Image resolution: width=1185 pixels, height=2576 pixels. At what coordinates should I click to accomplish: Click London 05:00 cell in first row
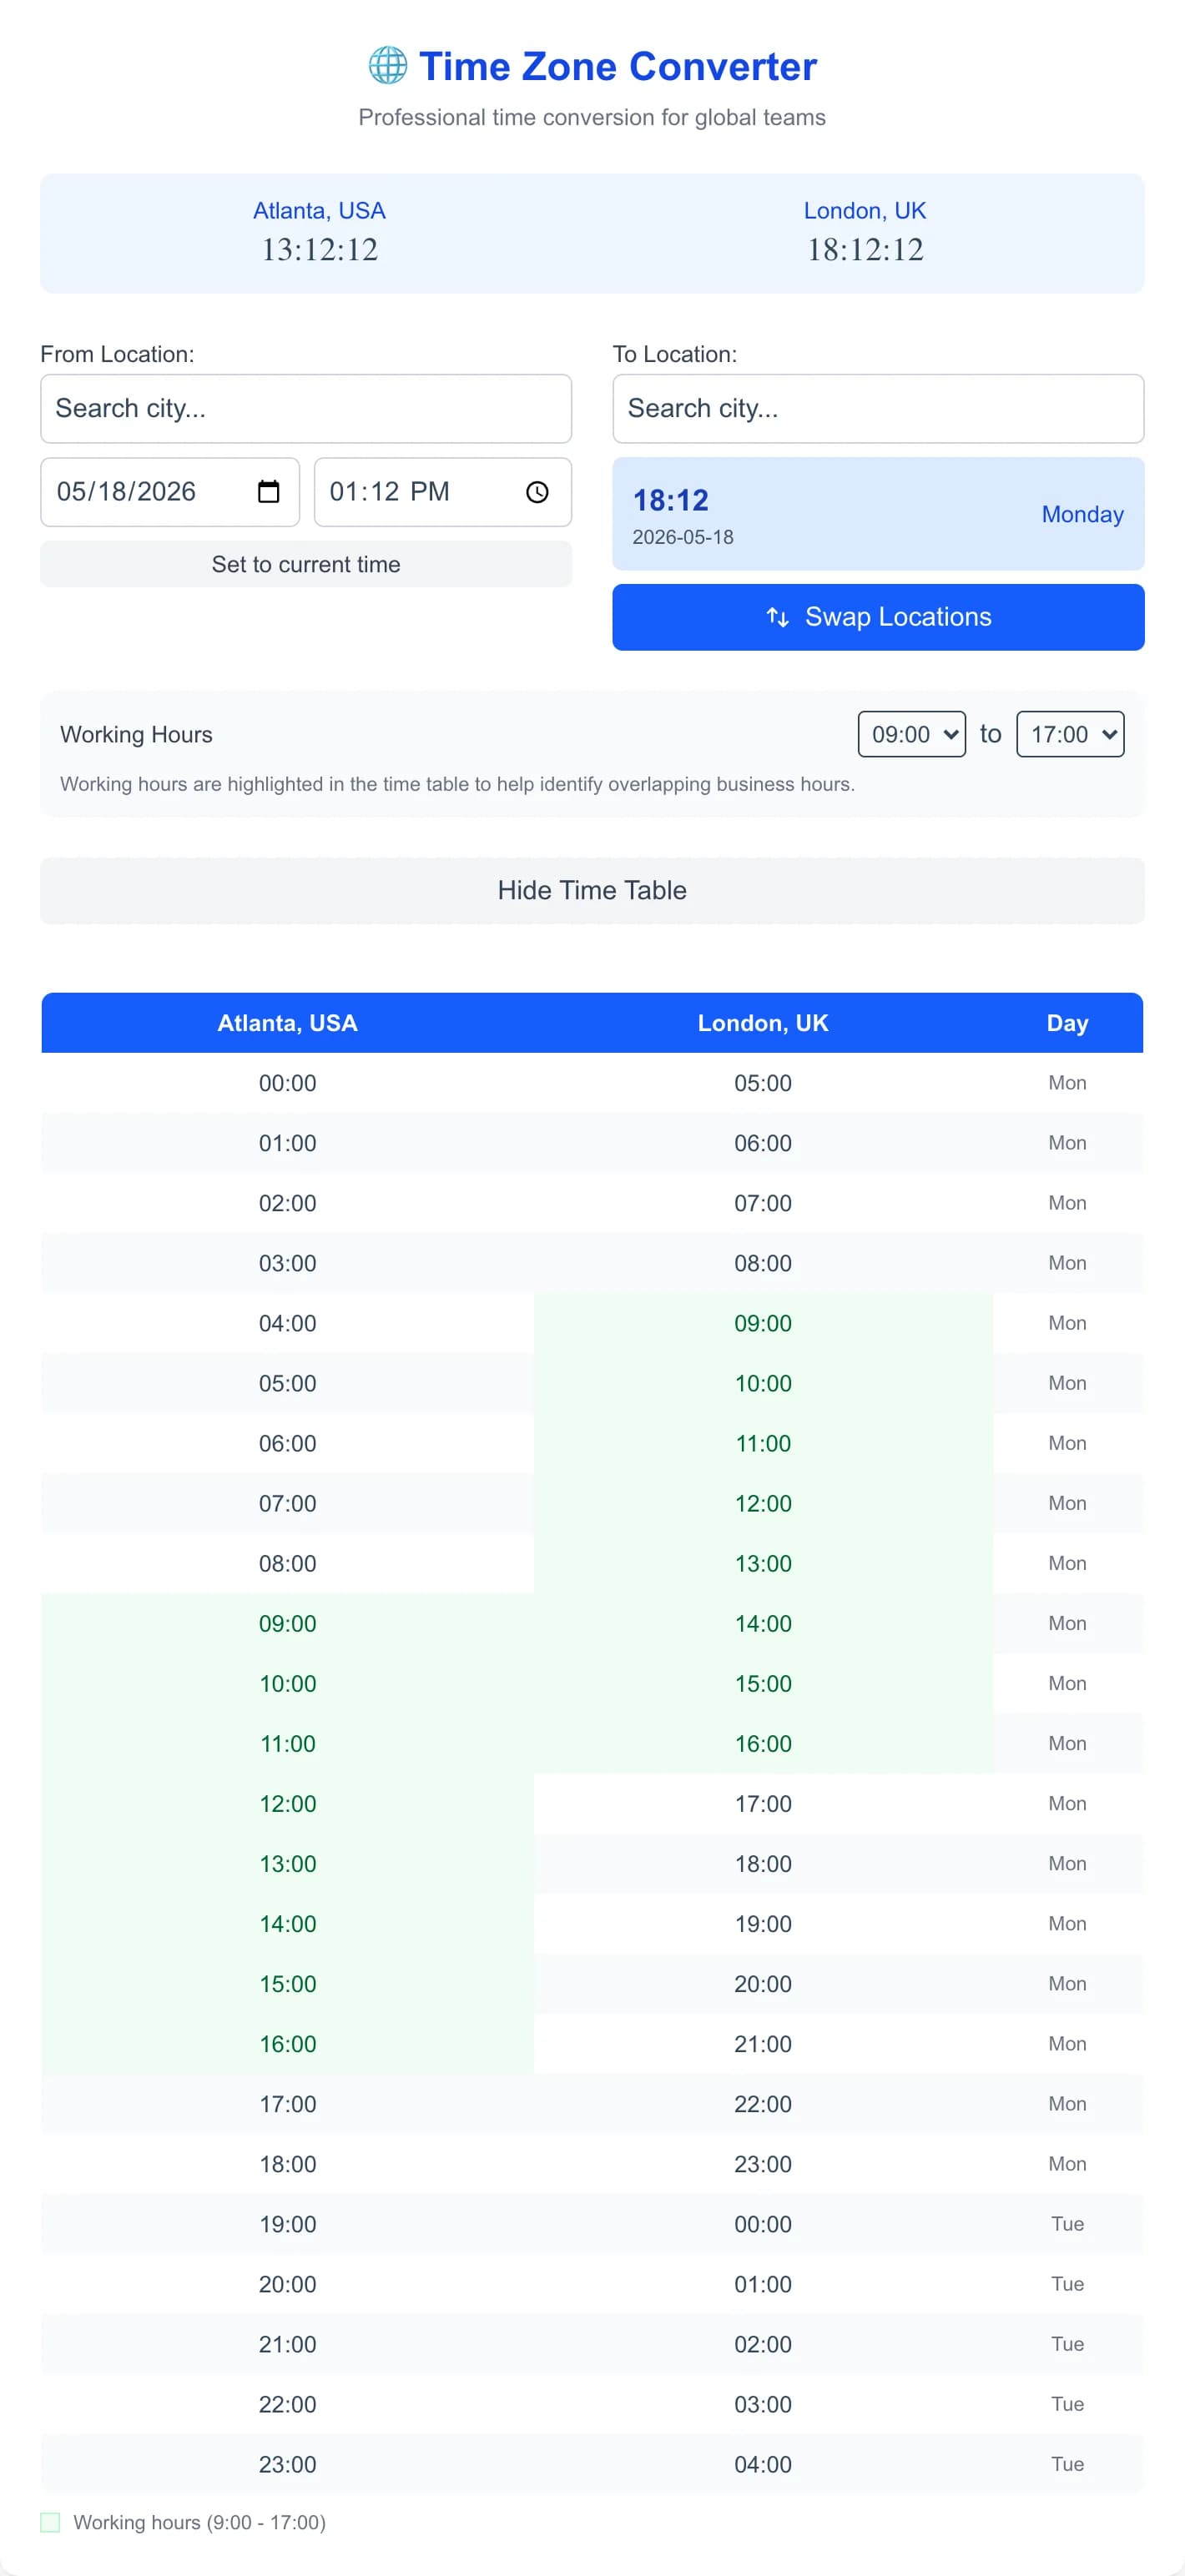click(x=763, y=1083)
